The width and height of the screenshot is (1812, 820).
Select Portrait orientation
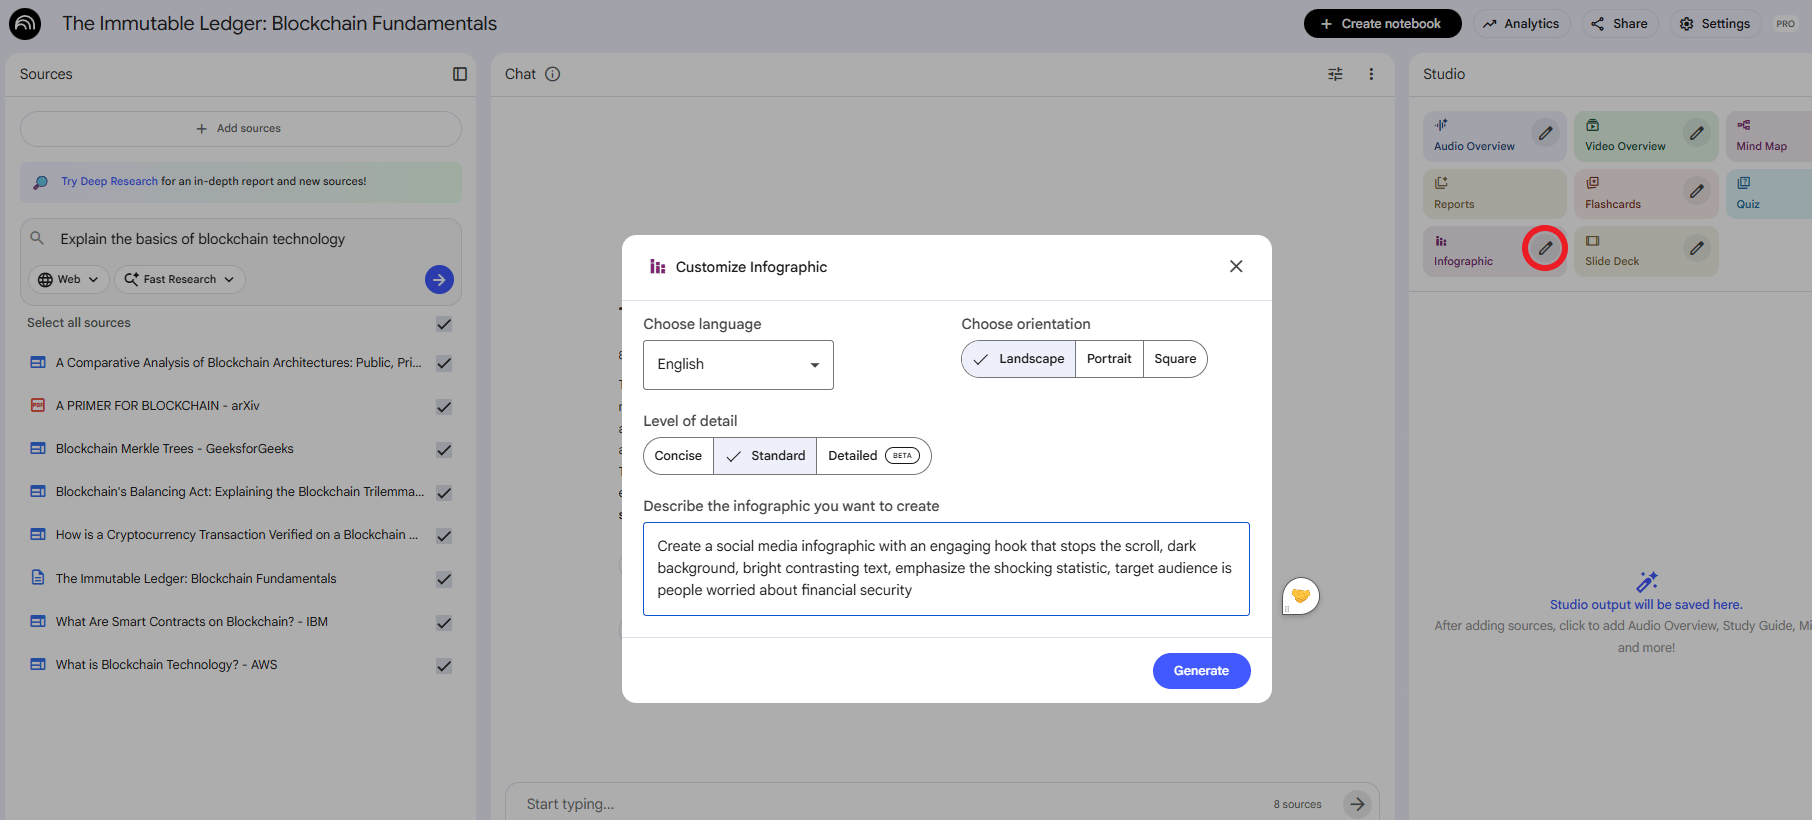(x=1109, y=359)
